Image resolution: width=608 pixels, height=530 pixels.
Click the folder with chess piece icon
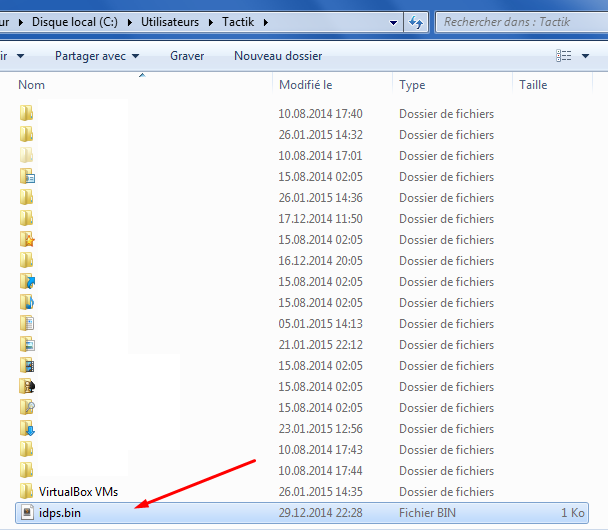point(27,387)
